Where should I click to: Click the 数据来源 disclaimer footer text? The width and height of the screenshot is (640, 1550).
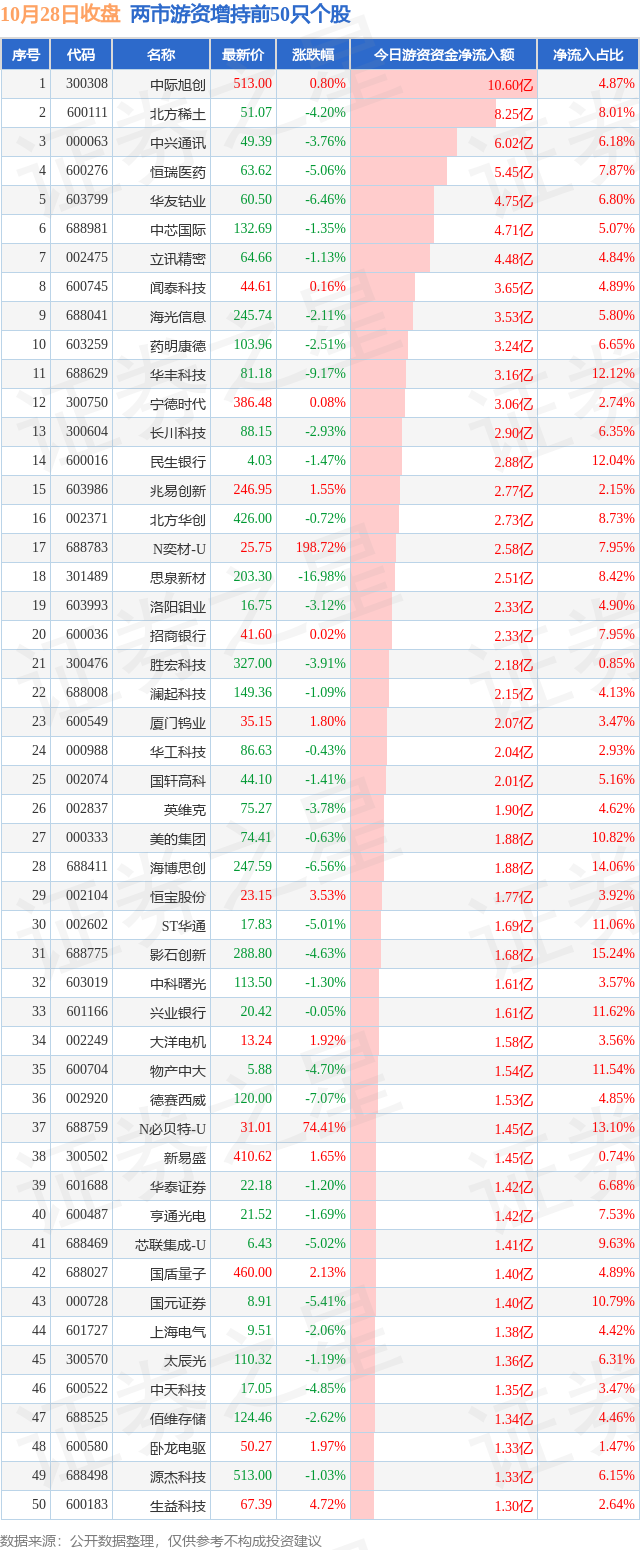click(161, 1540)
